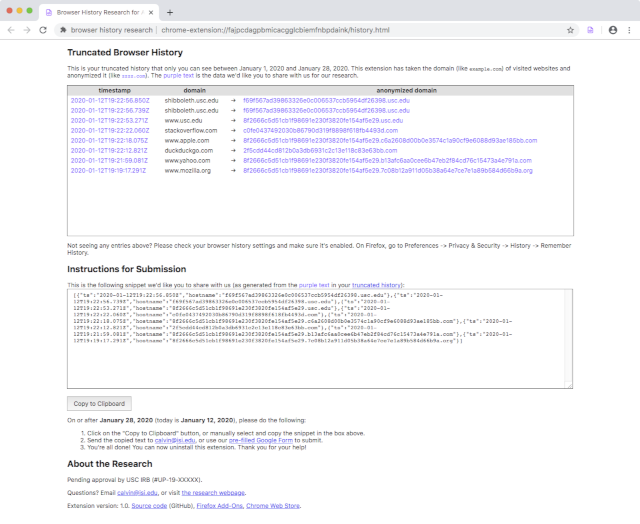The height and width of the screenshot is (524, 640).
Task: Open the Chrome Web Store link
Action: tap(273, 506)
